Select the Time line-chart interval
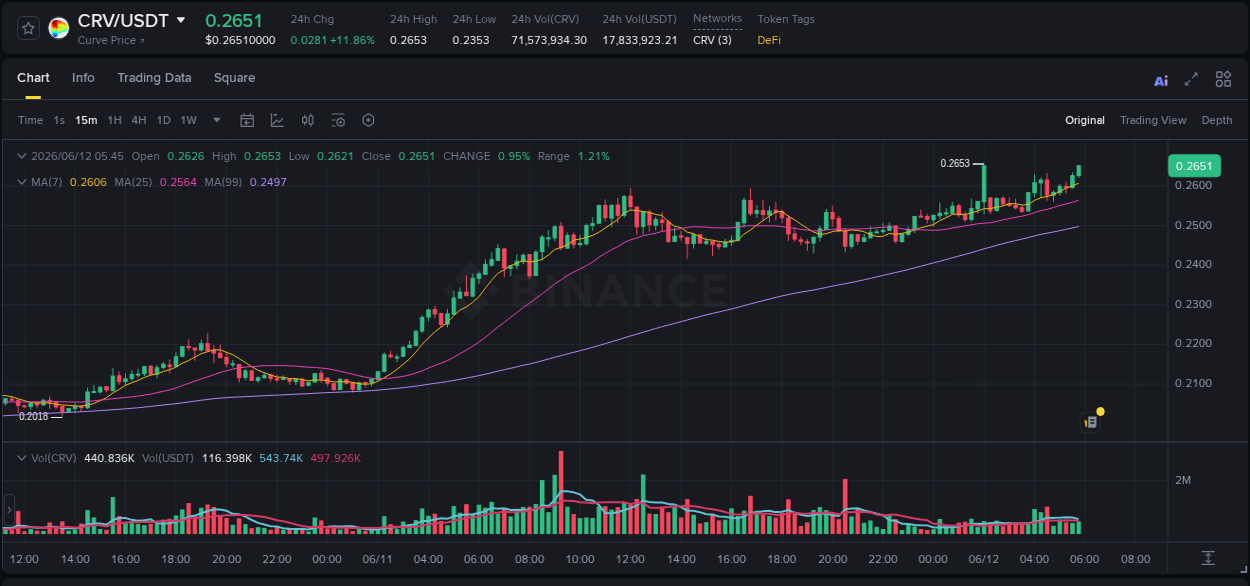This screenshot has width=1250, height=586. (30, 120)
